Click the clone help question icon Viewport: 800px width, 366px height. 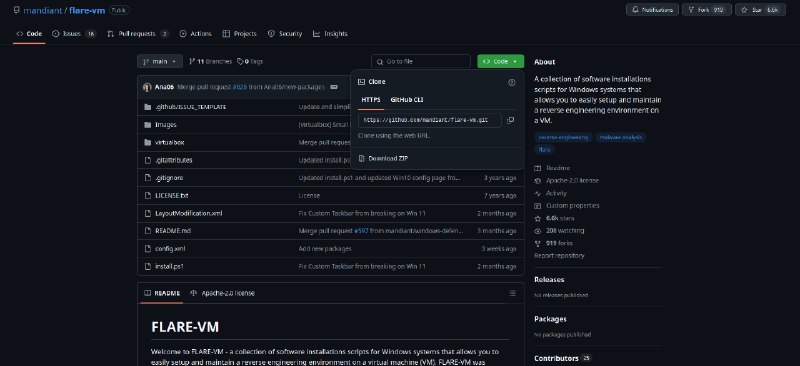tap(512, 82)
